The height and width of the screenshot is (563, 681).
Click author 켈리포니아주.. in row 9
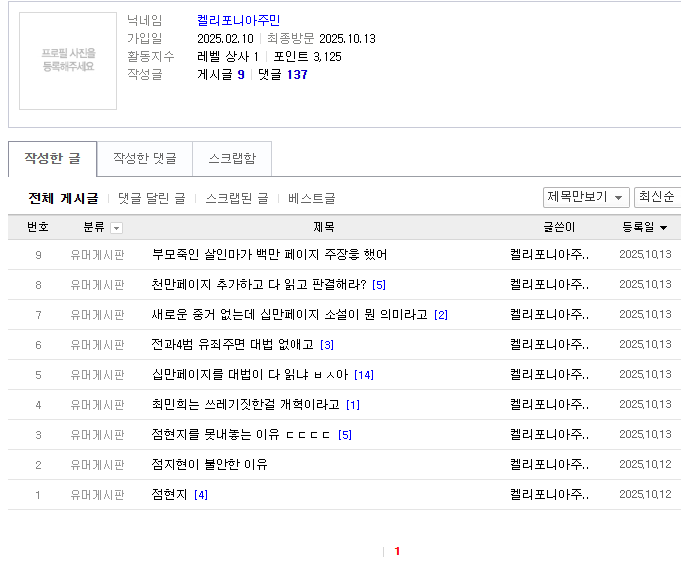pyautogui.click(x=549, y=255)
